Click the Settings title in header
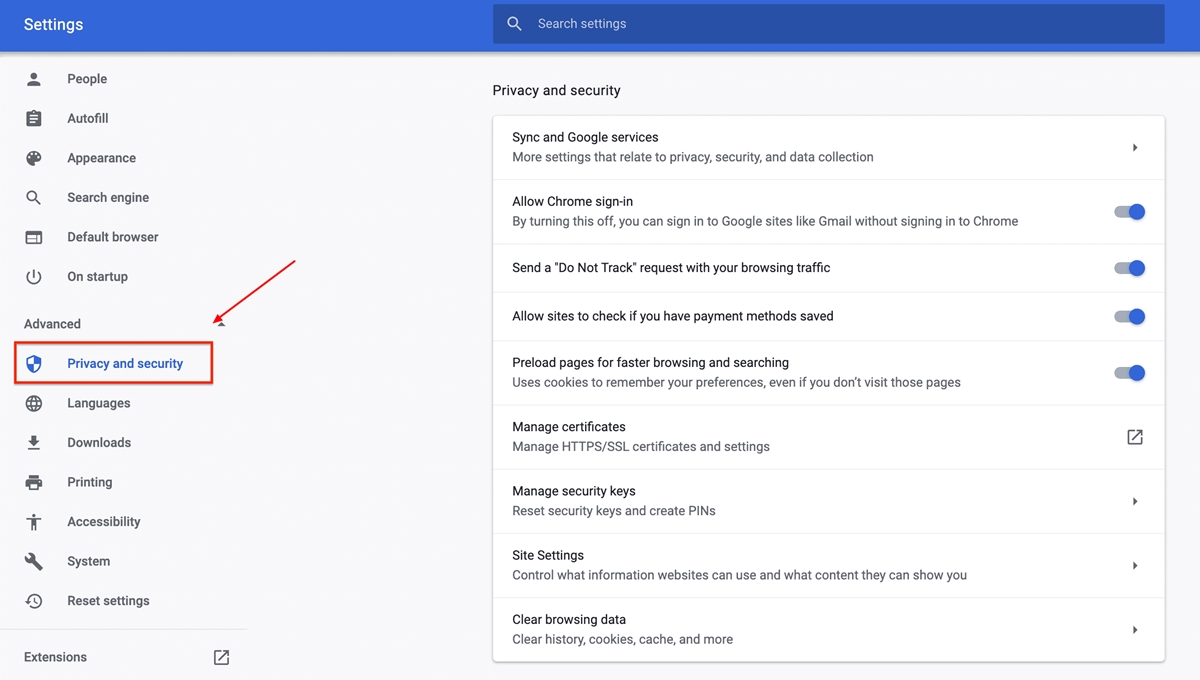Image resolution: width=1200 pixels, height=680 pixels. 54,24
